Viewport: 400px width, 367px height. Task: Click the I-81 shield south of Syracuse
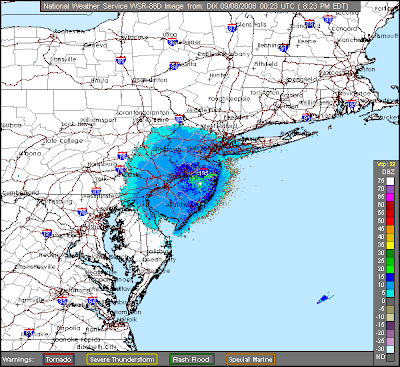pyautogui.click(x=121, y=60)
